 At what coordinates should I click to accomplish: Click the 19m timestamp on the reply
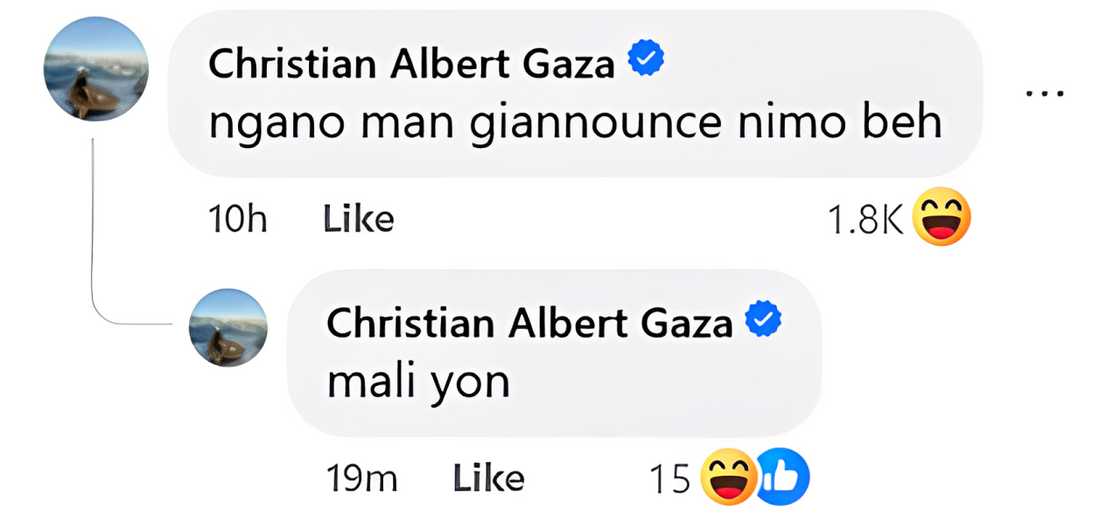[362, 478]
